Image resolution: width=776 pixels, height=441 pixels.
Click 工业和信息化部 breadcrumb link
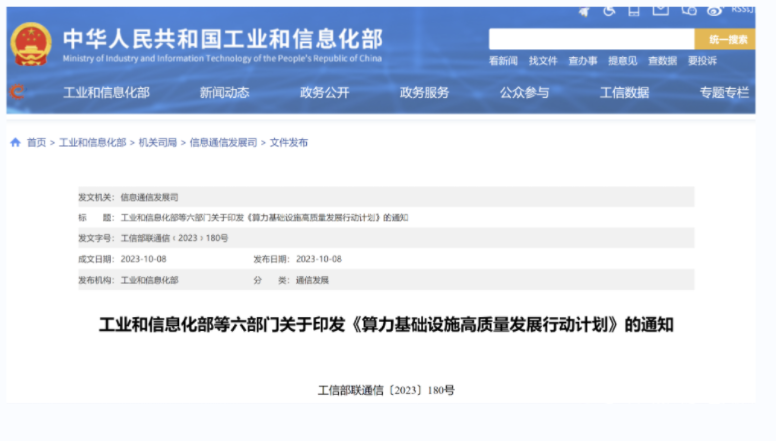(93, 143)
